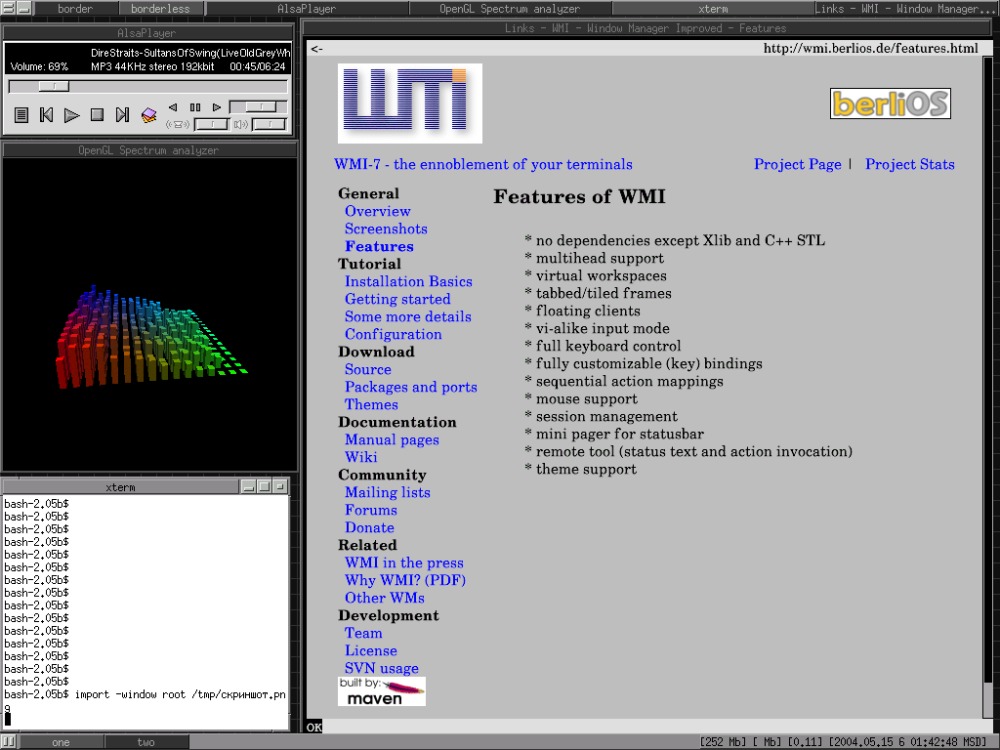Skip to previous track in AlsaPlayer
The height and width of the screenshot is (750, 1000).
pyautogui.click(x=47, y=115)
